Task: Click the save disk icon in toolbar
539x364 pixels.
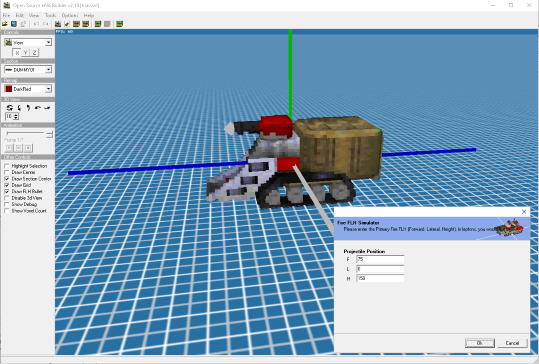Action: click(x=14, y=24)
